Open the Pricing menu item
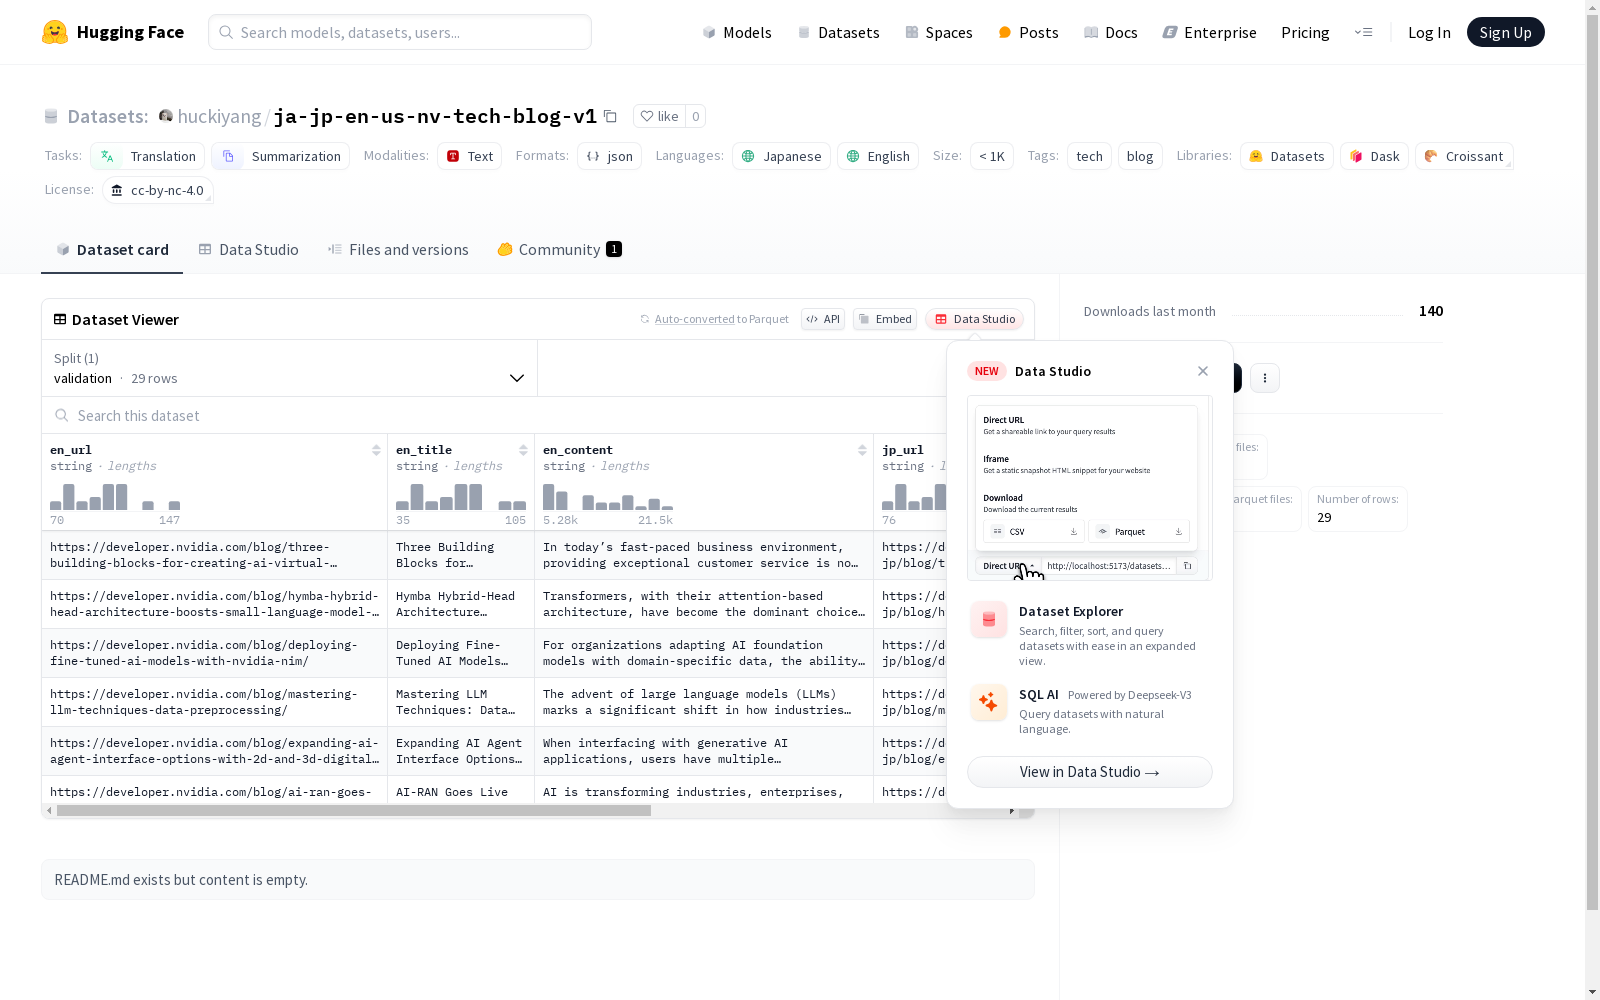Image resolution: width=1600 pixels, height=1000 pixels. 1305,32
